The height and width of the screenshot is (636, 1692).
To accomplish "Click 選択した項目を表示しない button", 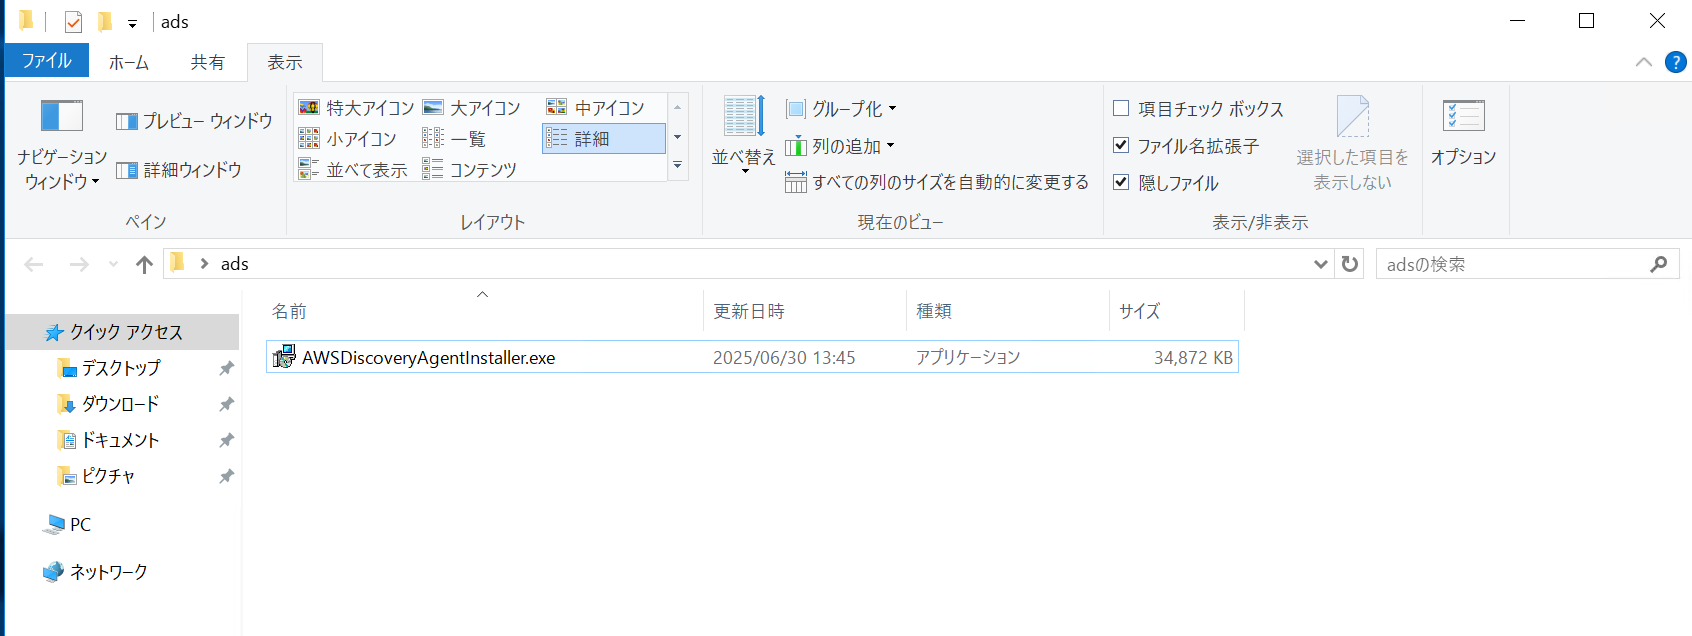I will coord(1352,144).
